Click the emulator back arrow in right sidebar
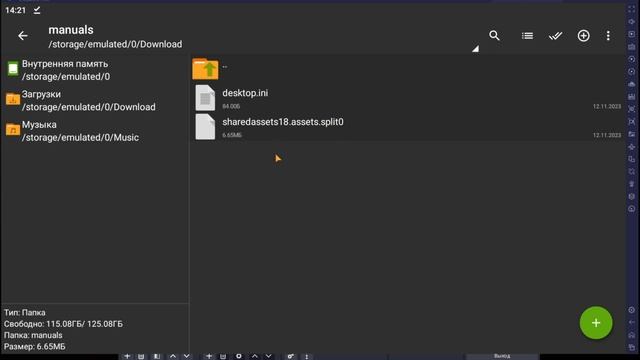640x360 pixels. click(631, 322)
